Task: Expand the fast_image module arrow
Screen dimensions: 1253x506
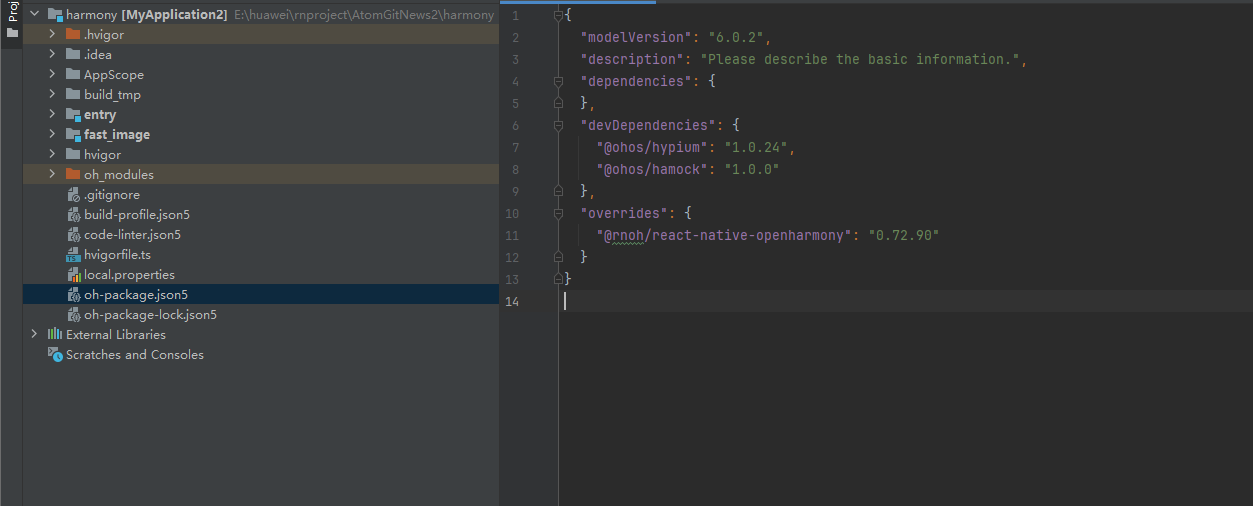Action: point(52,135)
